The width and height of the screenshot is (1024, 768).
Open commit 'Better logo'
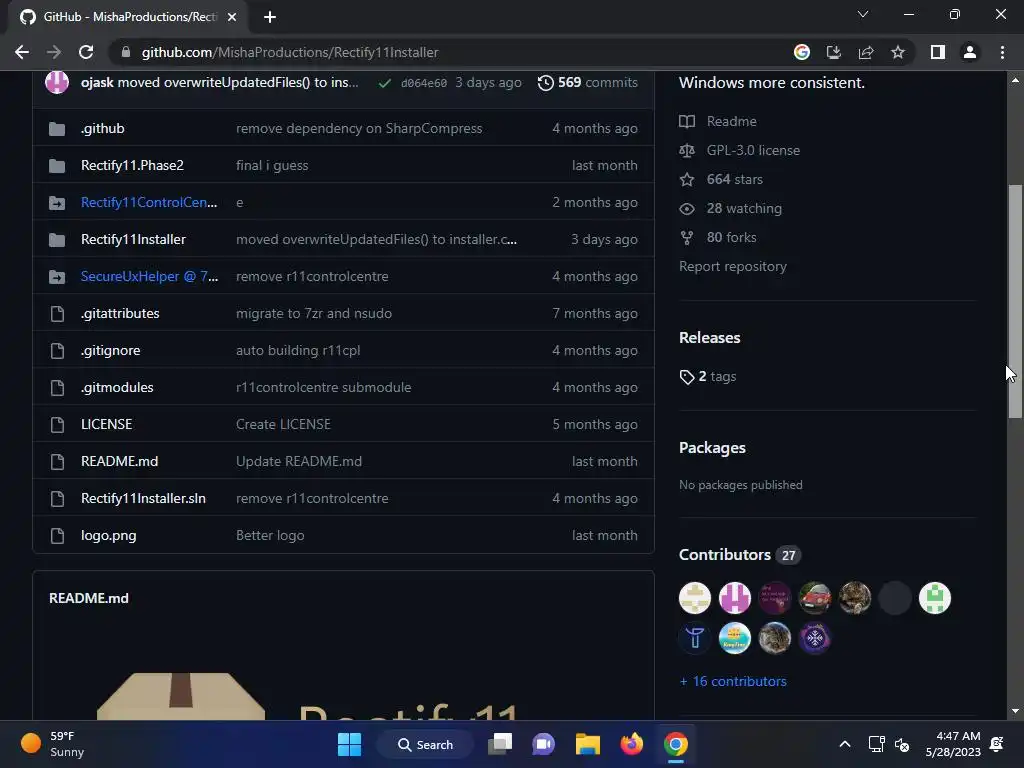(270, 536)
